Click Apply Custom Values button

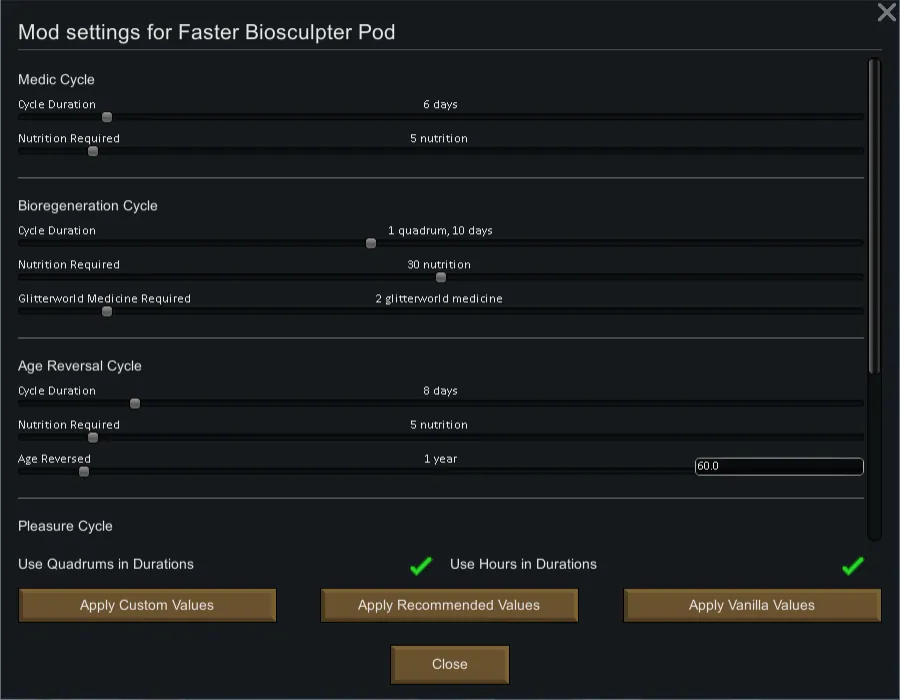(147, 605)
